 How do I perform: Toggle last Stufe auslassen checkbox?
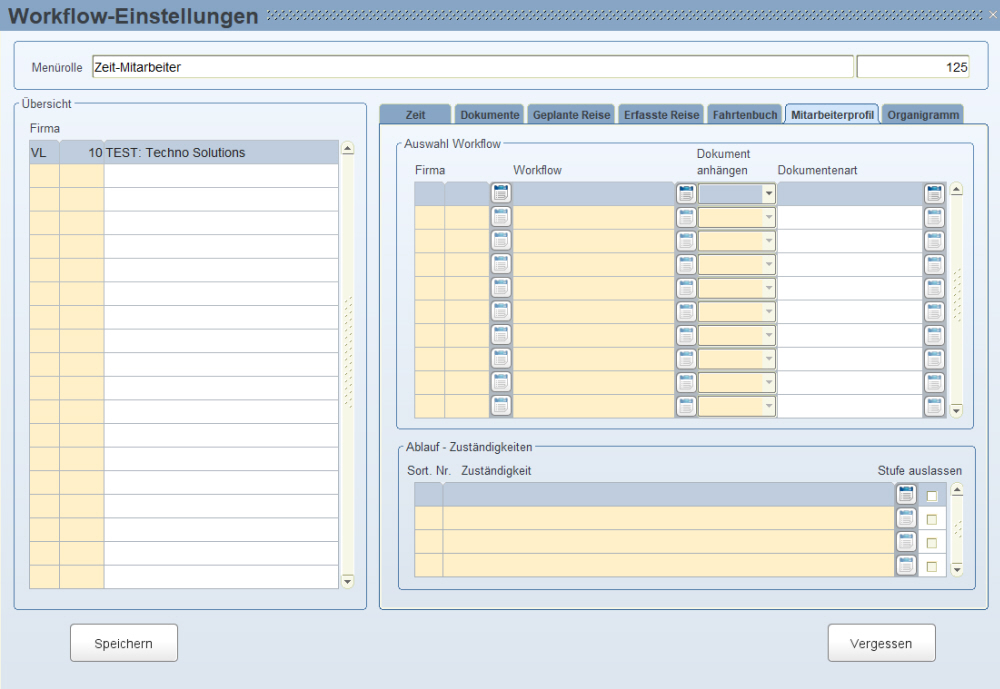[932, 567]
